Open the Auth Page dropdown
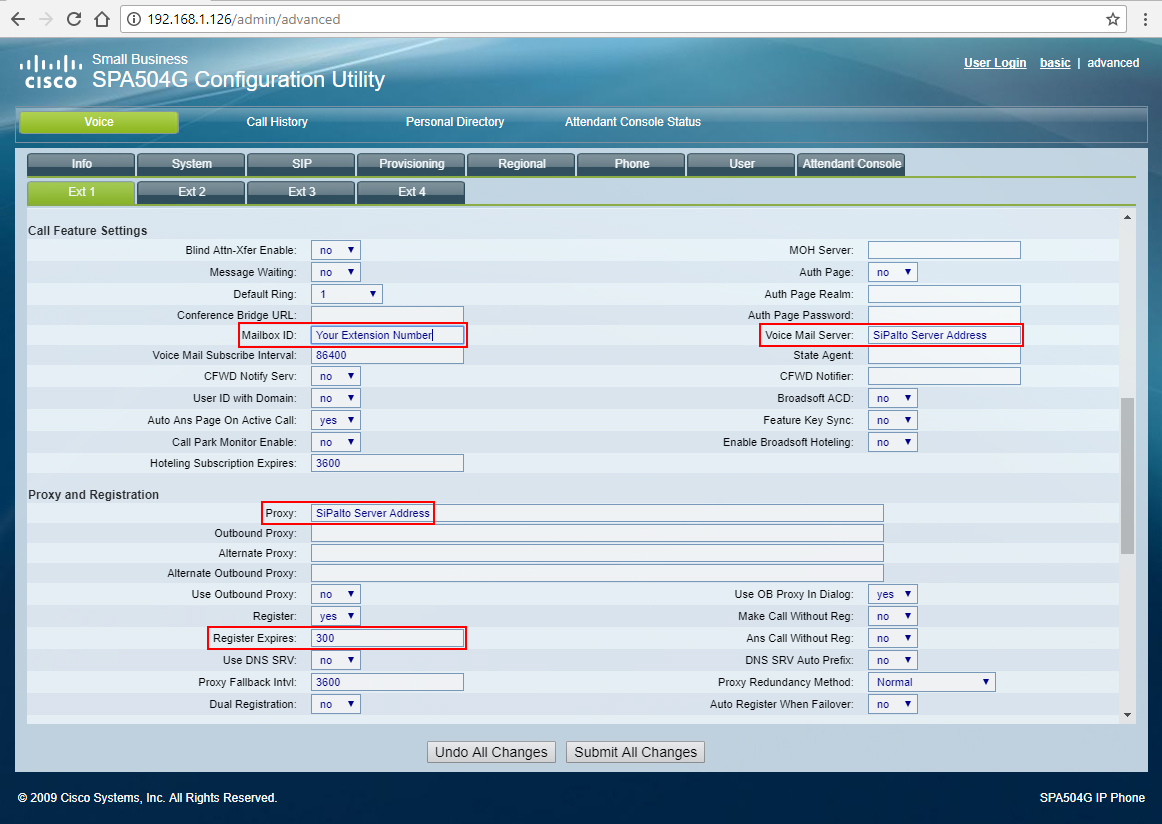 [893, 272]
